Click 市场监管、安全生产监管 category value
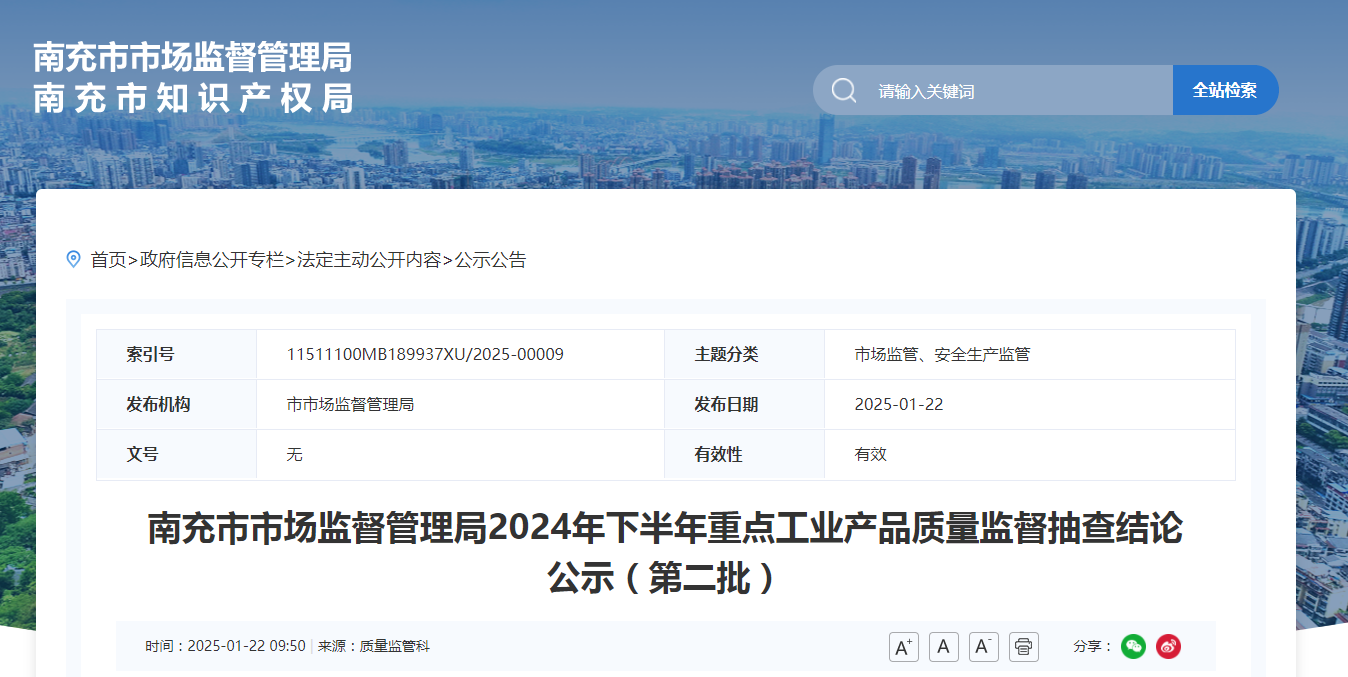This screenshot has height=677, width=1348. 942,354
